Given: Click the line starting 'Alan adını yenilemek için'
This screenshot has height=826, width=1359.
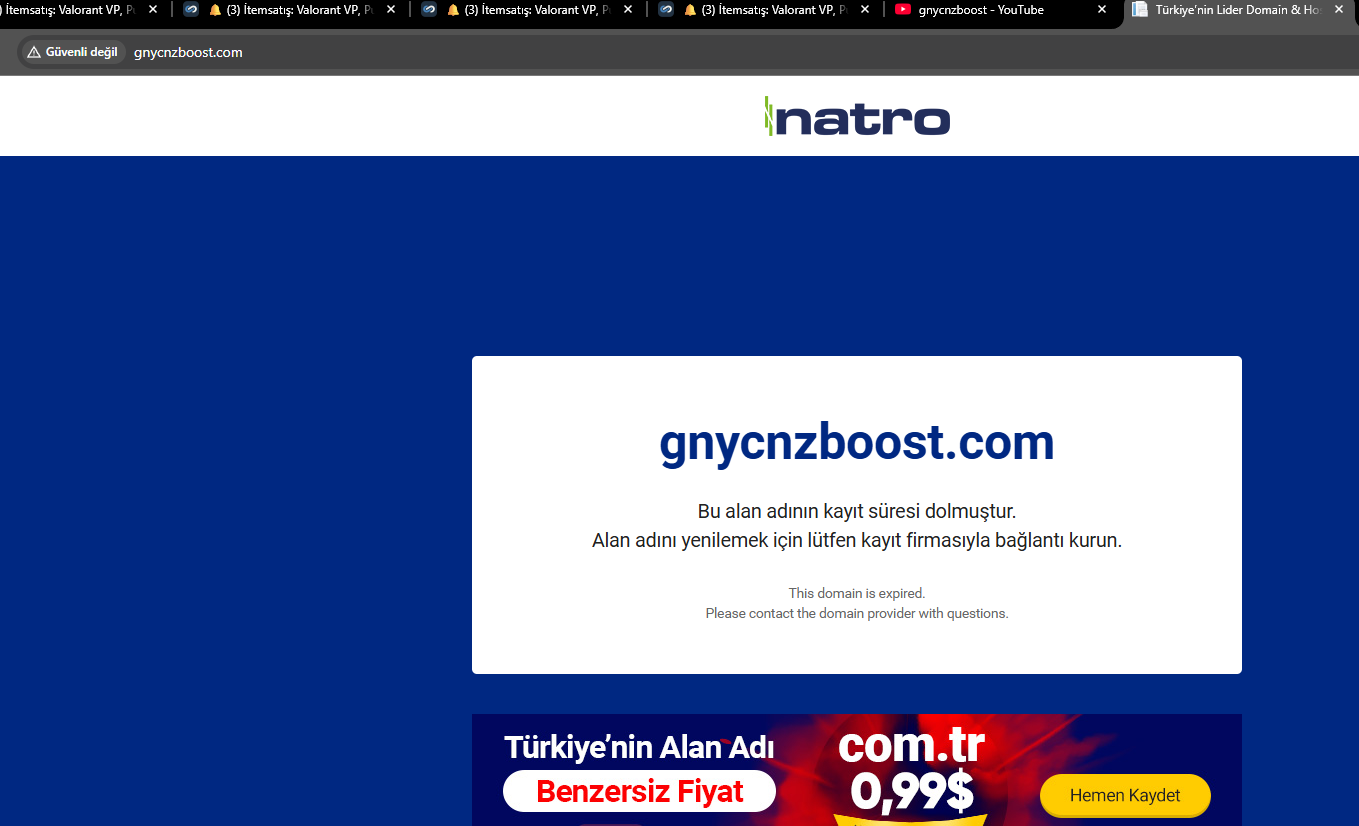Looking at the screenshot, I should (x=857, y=540).
